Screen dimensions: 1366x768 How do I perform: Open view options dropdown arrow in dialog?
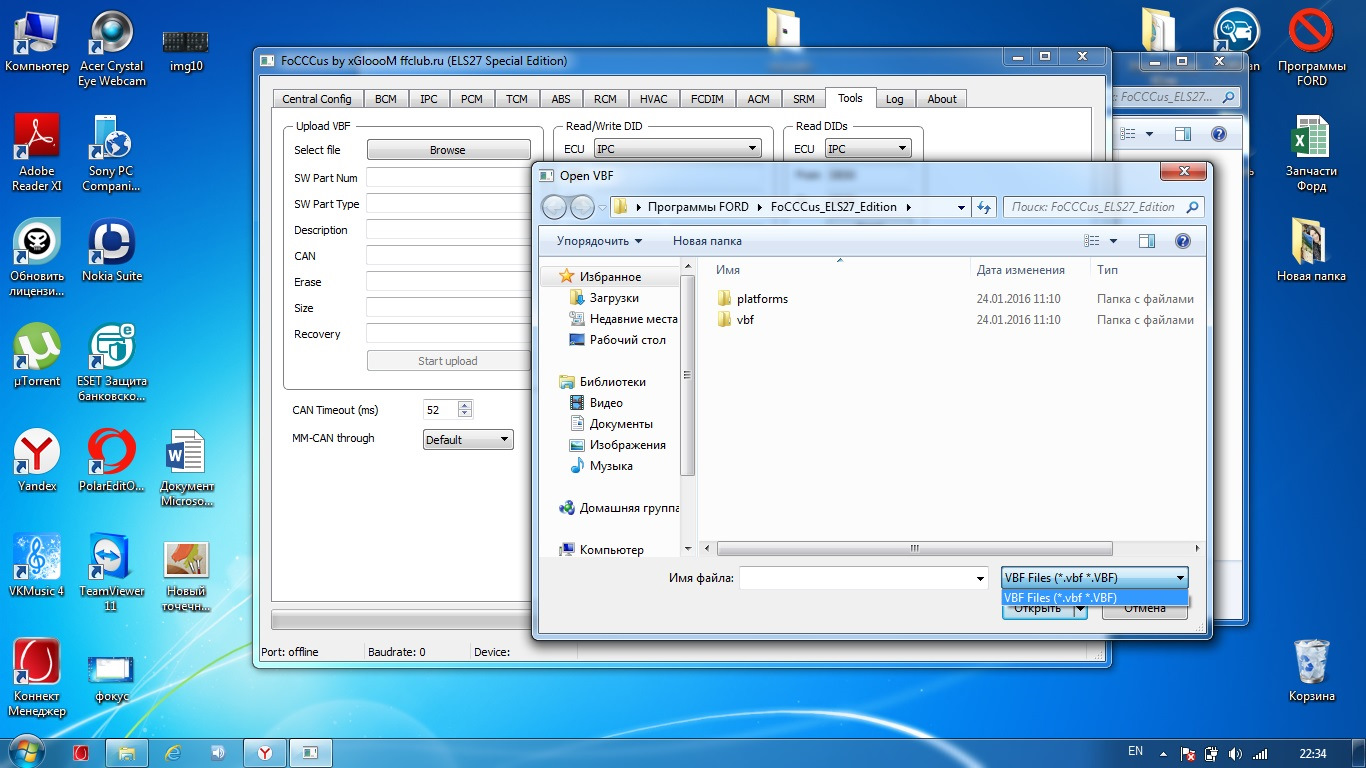pyautogui.click(x=1114, y=242)
